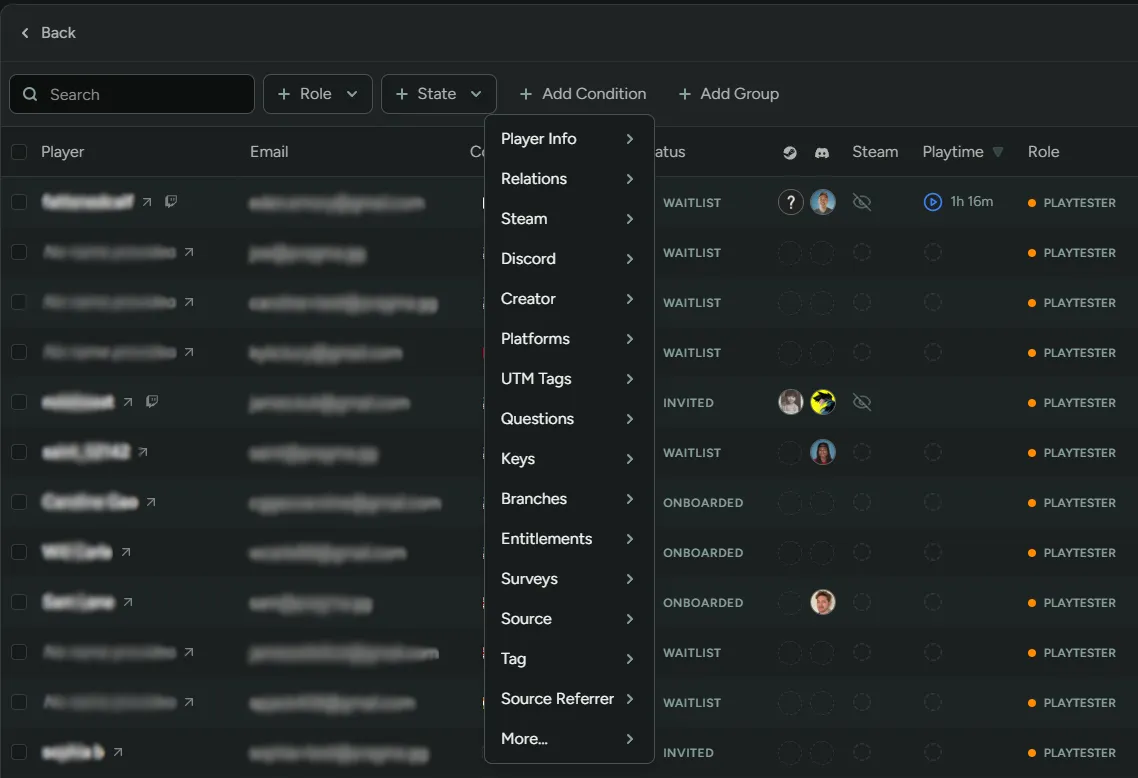Click the crossed-out eye icon on the INVITED row
Screen dimensions: 1138x778
(862, 402)
